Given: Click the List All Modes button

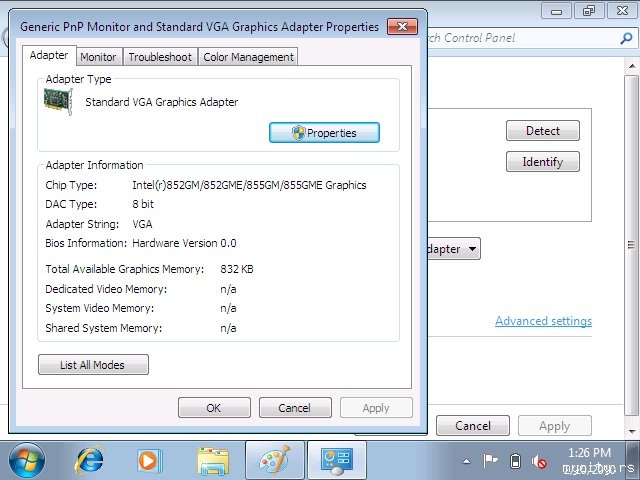Looking at the screenshot, I should click(x=93, y=364).
